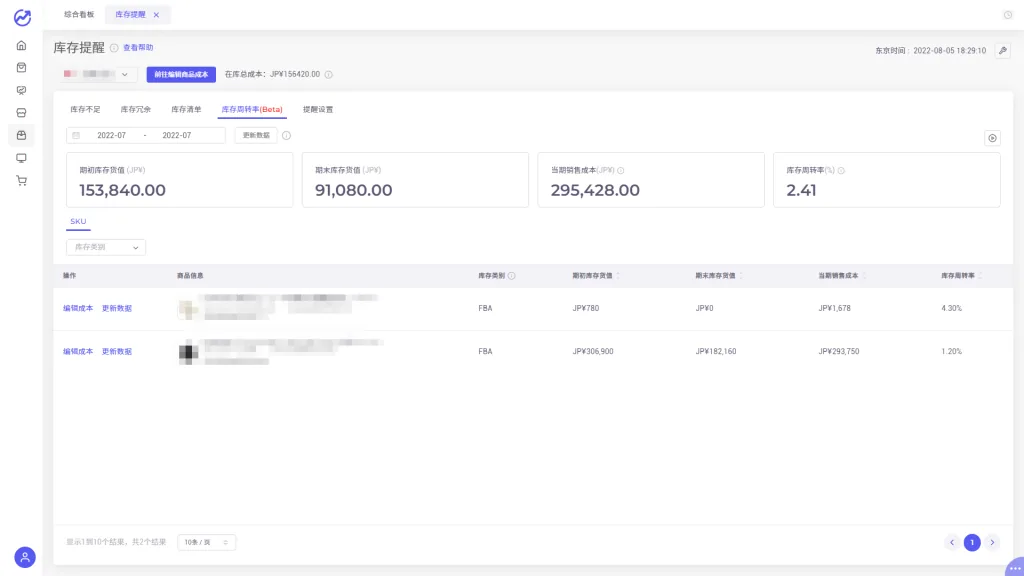Click the 查看帮助 link
Viewport: 1024px width, 576px height.
[x=138, y=48]
